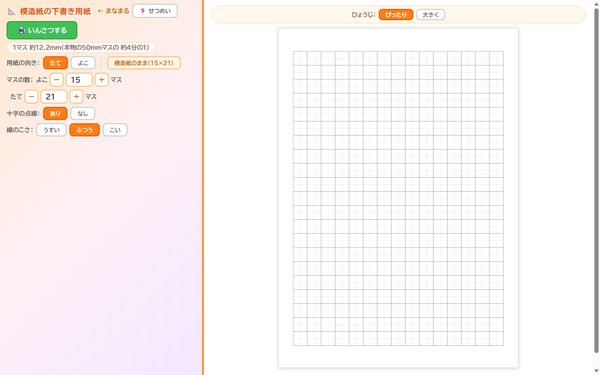Increase the よこ cell count with plus
The height and width of the screenshot is (375, 600).
[101, 80]
